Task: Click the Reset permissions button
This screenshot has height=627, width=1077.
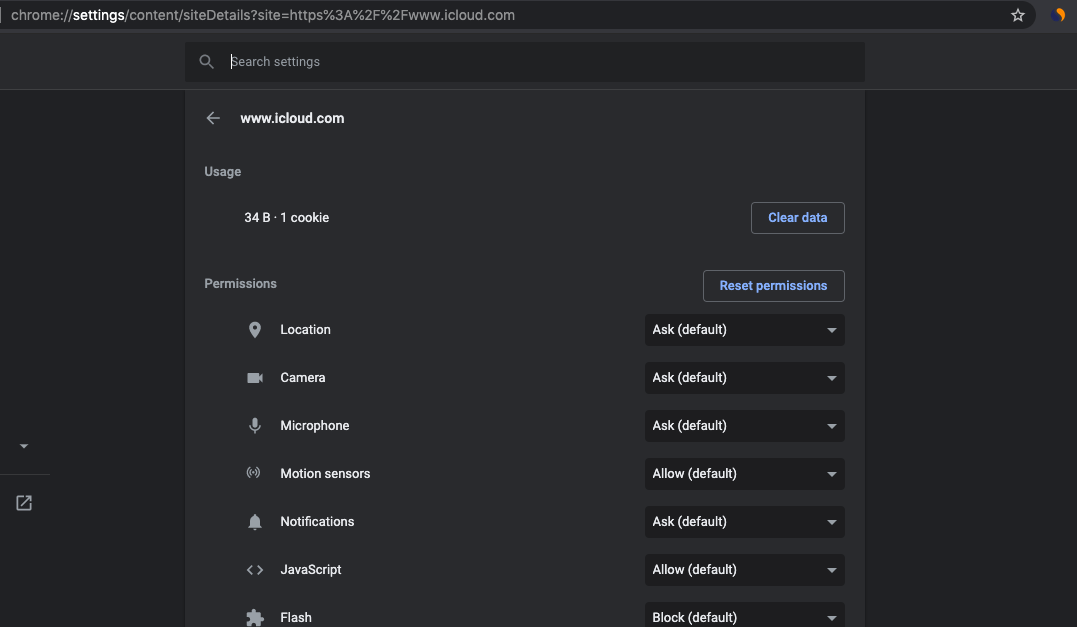Action: coord(773,286)
